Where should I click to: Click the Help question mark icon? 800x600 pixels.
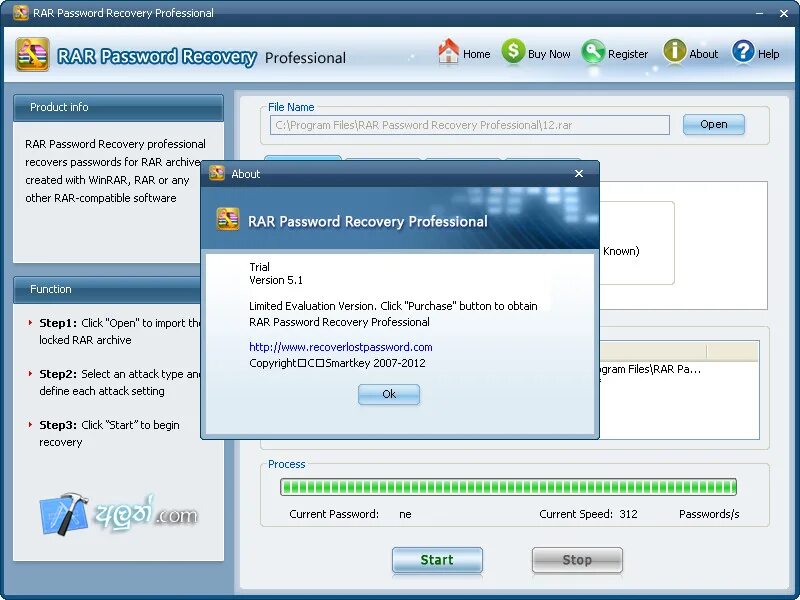743,52
